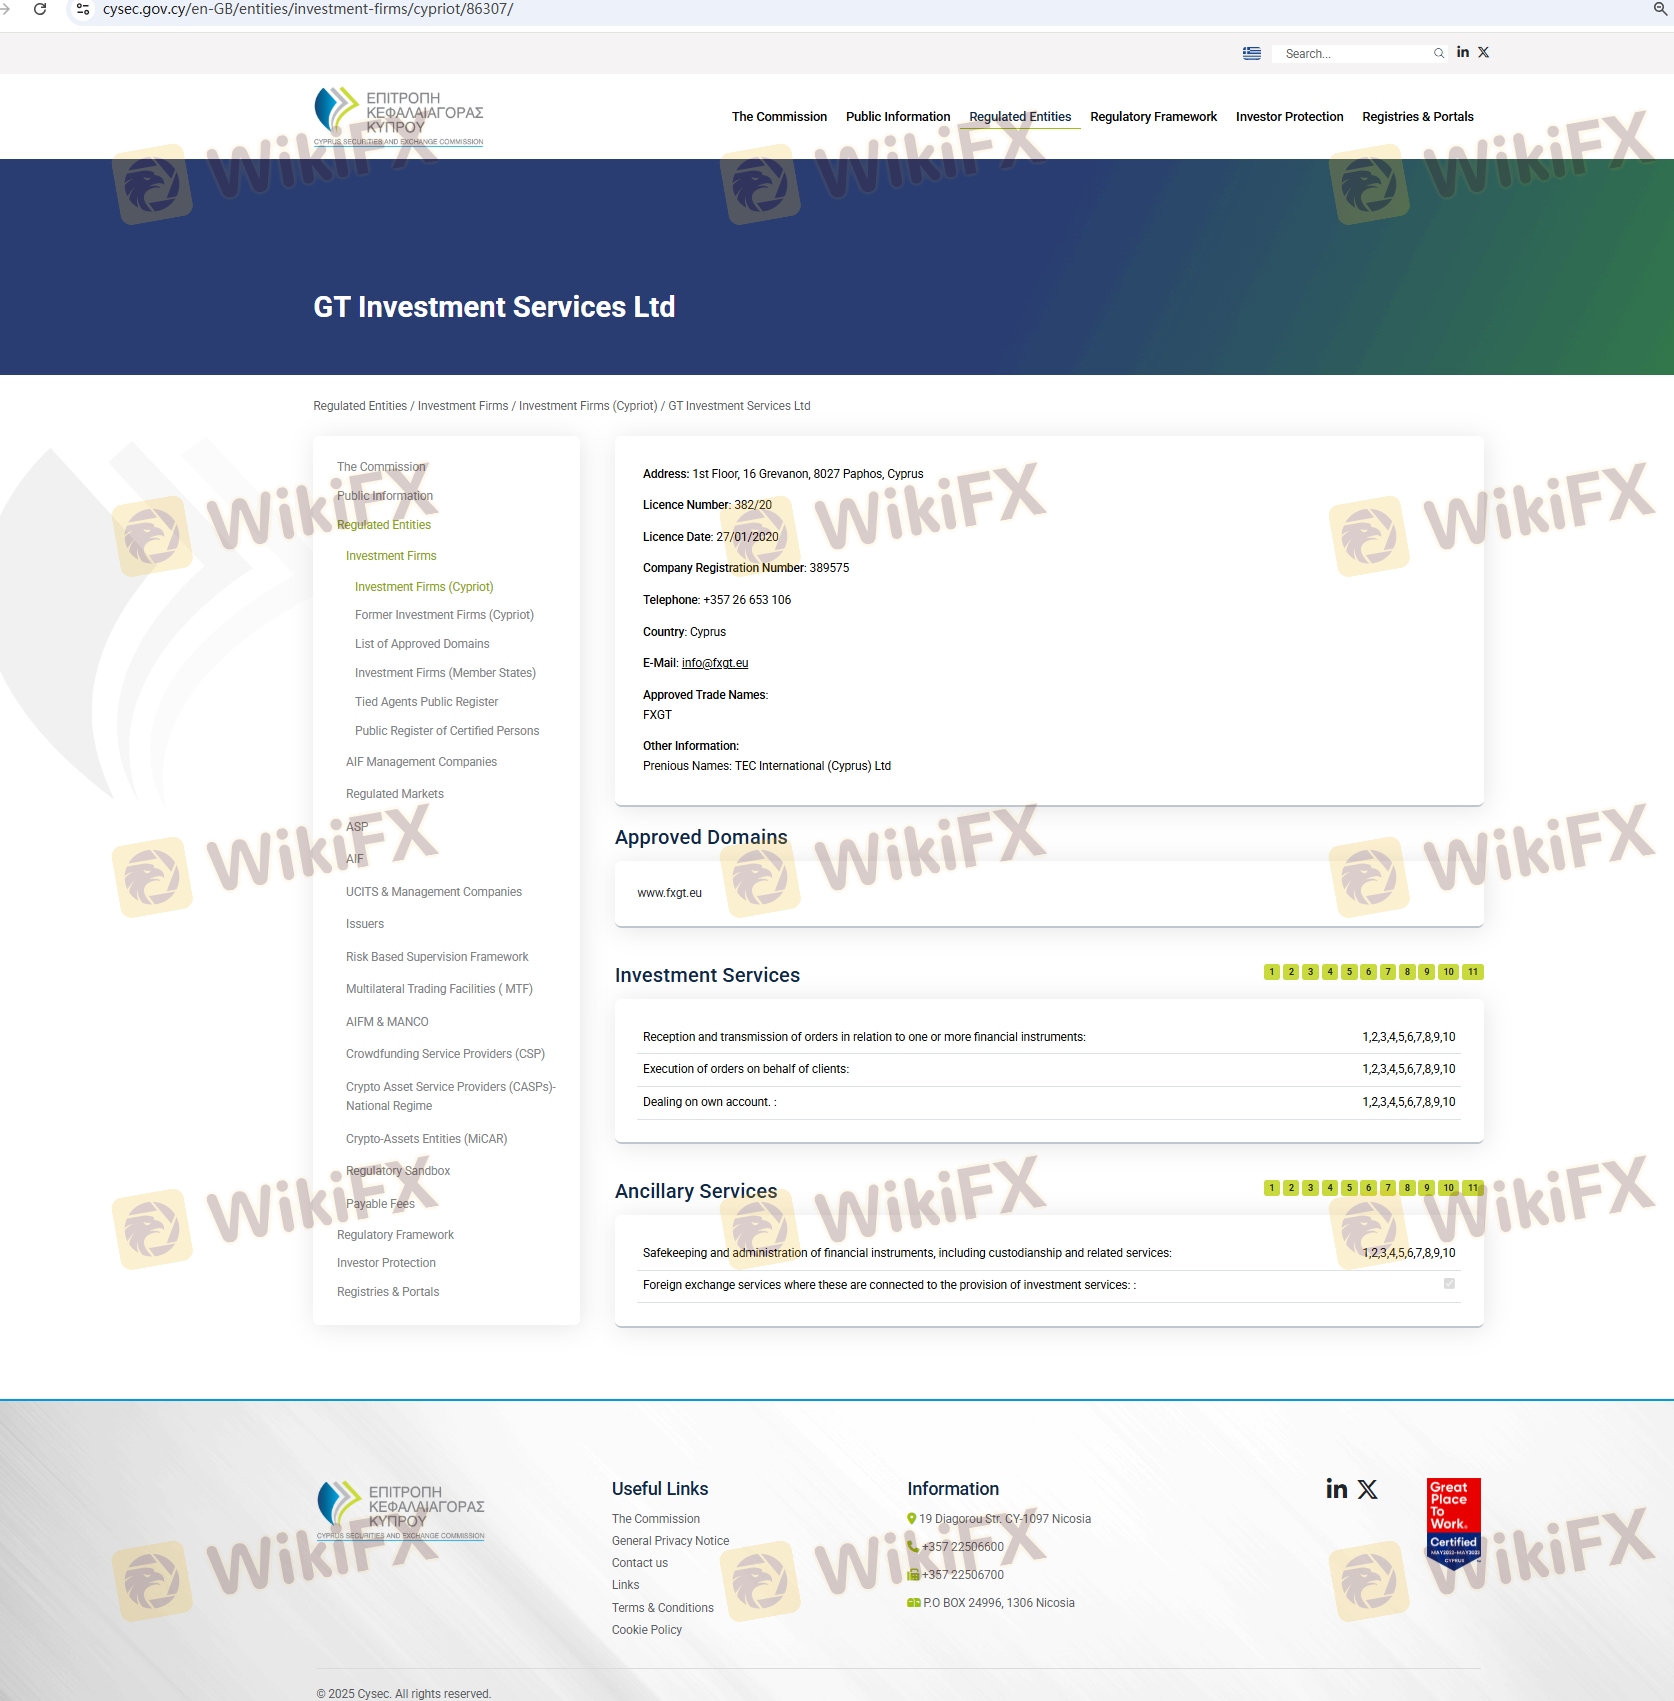
Task: Click Investment Services legend badge 1
Action: pyautogui.click(x=1271, y=972)
